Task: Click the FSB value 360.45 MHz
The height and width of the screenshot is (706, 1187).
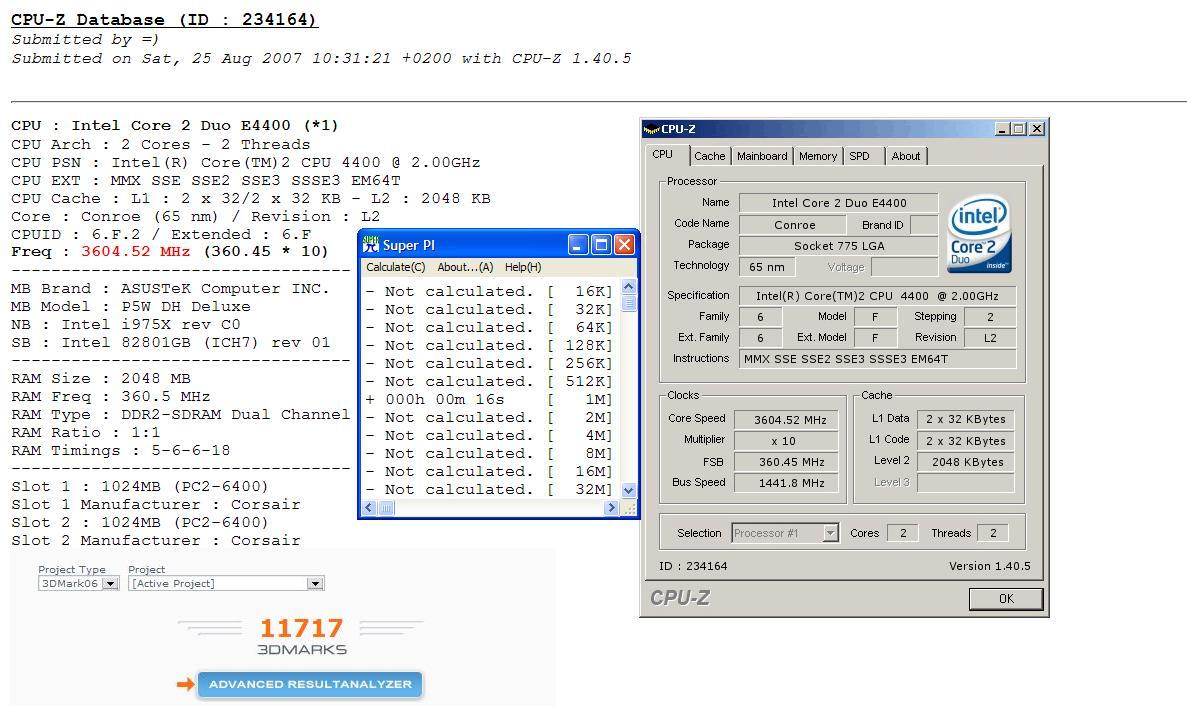Action: coord(786,462)
